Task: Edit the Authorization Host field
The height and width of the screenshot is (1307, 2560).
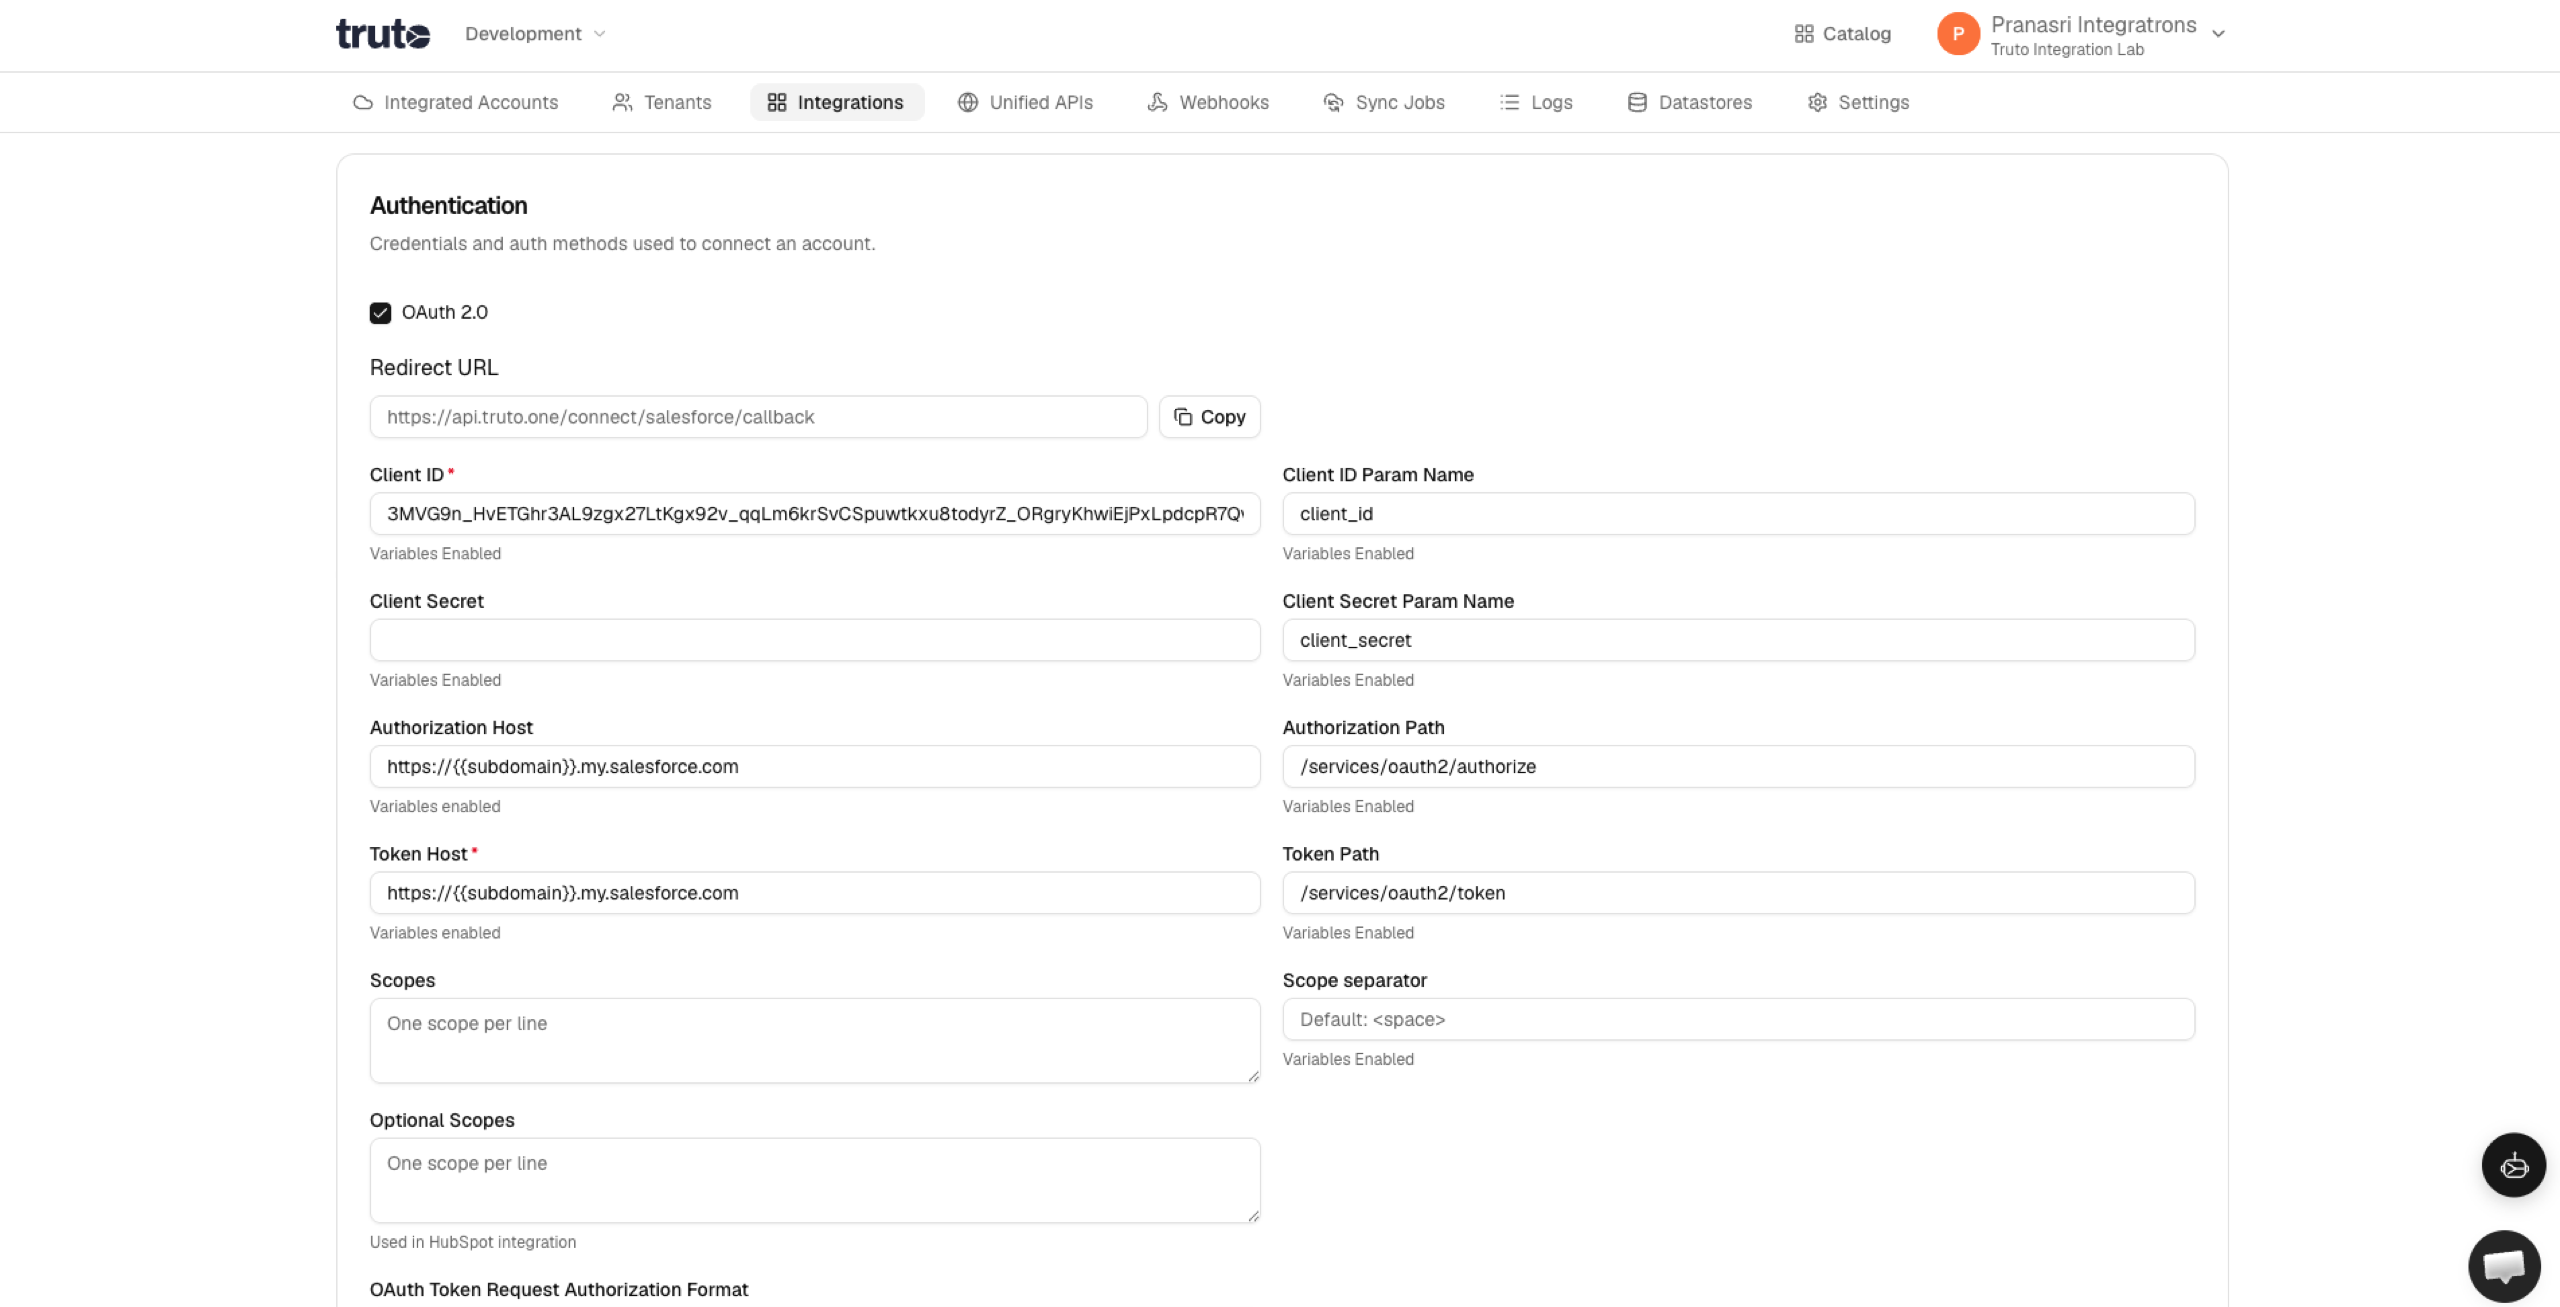Action: pyautogui.click(x=815, y=767)
